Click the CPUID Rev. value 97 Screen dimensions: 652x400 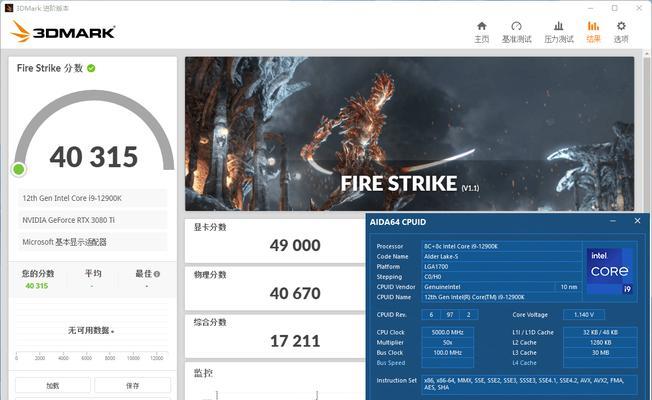click(x=450, y=315)
